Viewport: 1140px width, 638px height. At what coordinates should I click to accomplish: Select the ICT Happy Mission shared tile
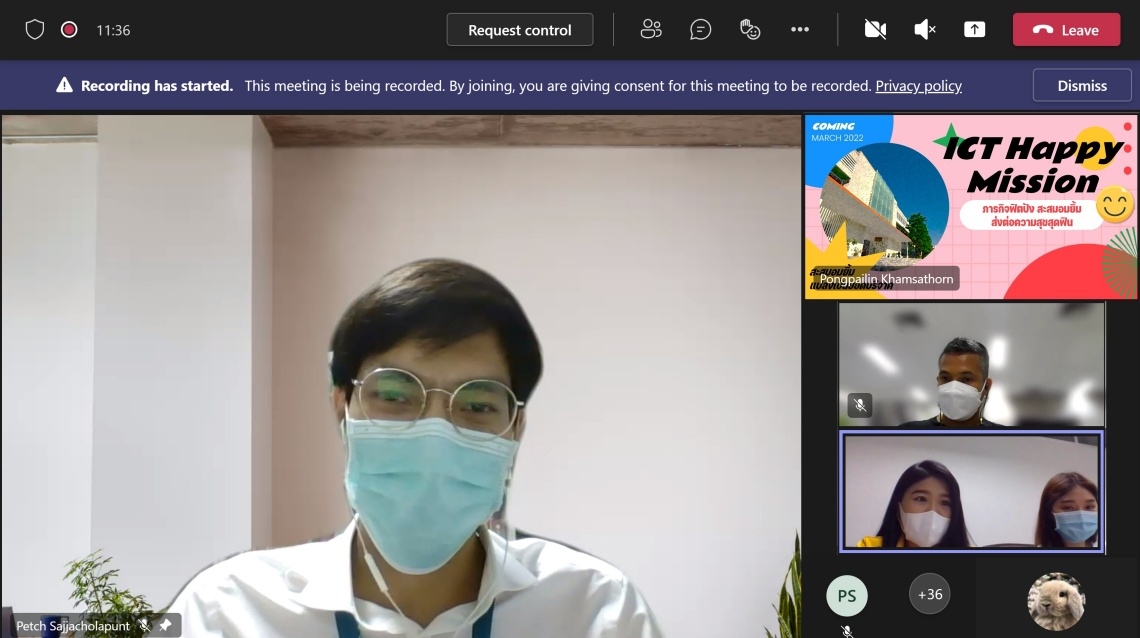970,206
